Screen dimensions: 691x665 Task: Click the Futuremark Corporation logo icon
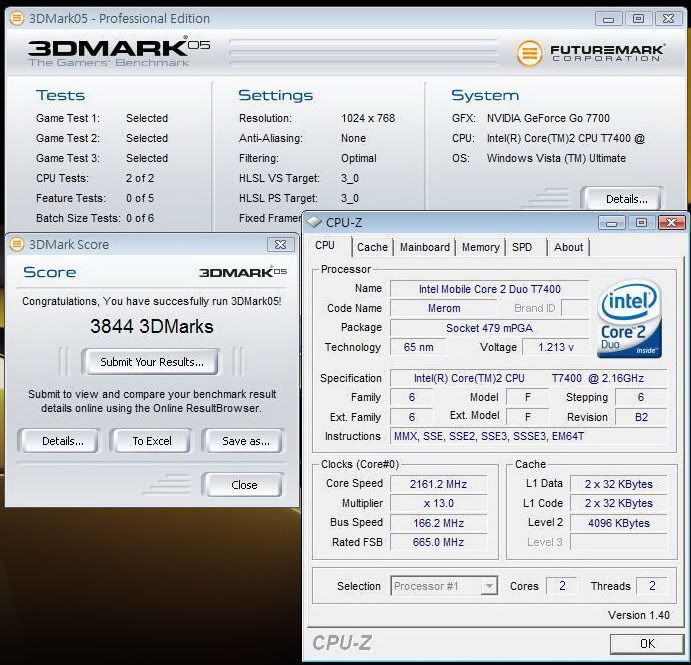[529, 53]
